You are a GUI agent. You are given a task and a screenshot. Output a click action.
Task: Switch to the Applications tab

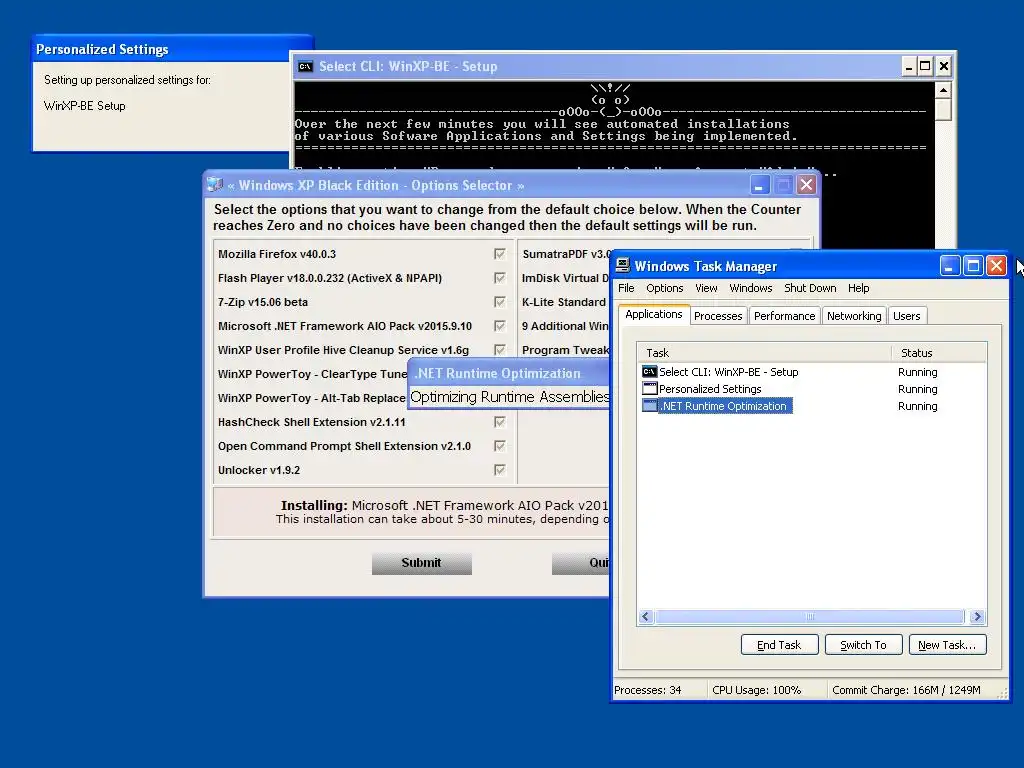coord(654,314)
